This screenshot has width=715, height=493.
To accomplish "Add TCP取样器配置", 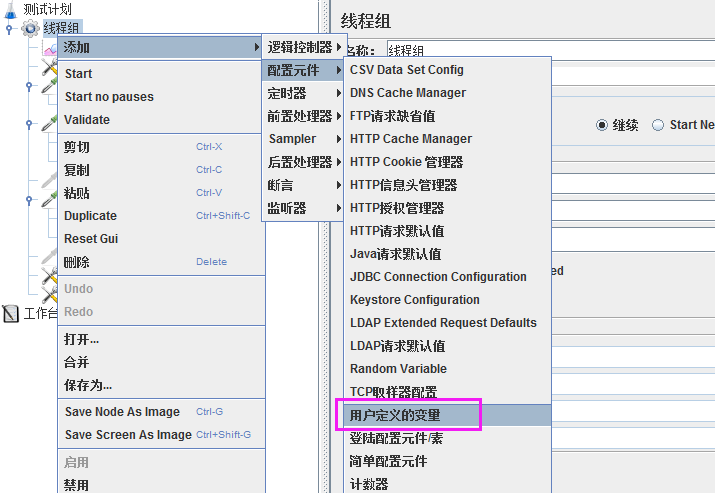I will [447, 392].
